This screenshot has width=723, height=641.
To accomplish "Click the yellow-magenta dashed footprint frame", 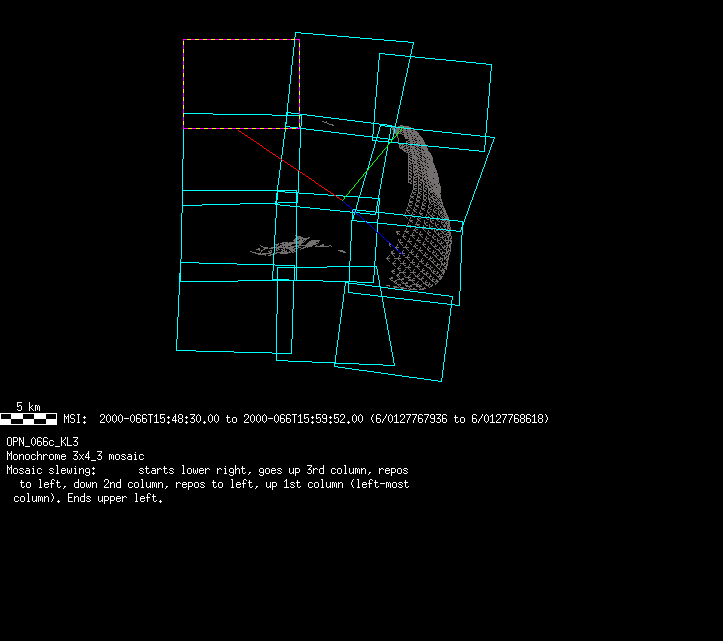I will 242,84.
